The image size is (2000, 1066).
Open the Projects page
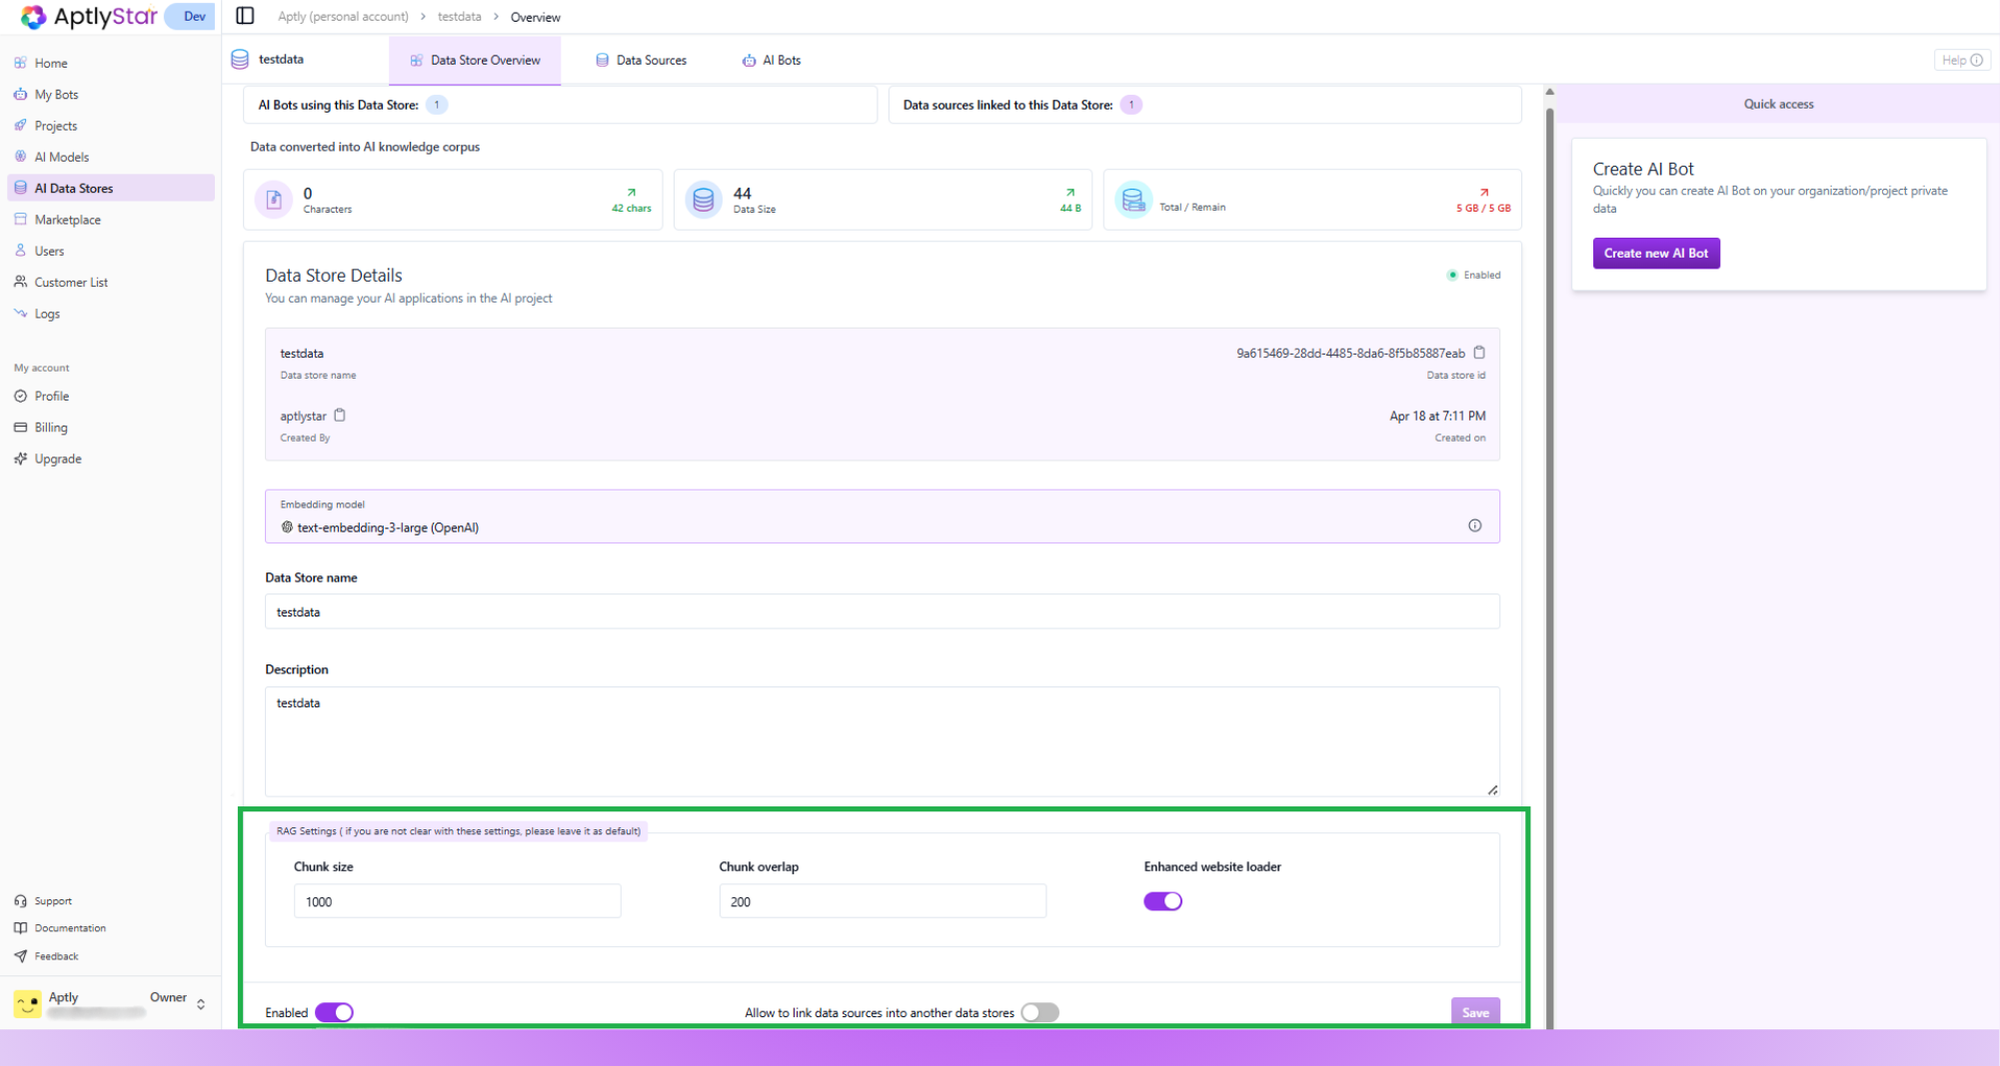pos(55,125)
